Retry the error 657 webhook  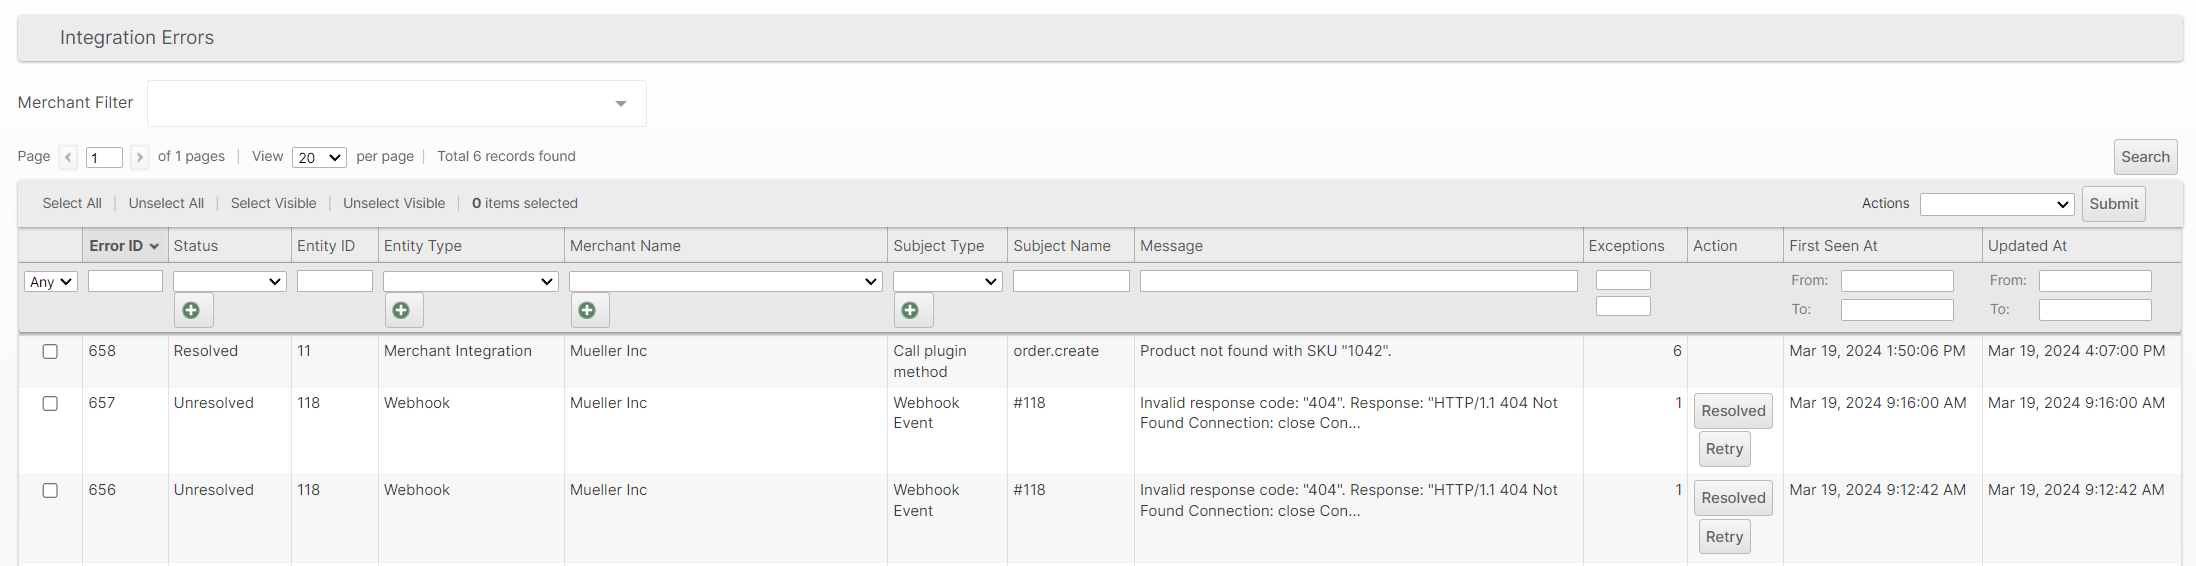[1724, 450]
